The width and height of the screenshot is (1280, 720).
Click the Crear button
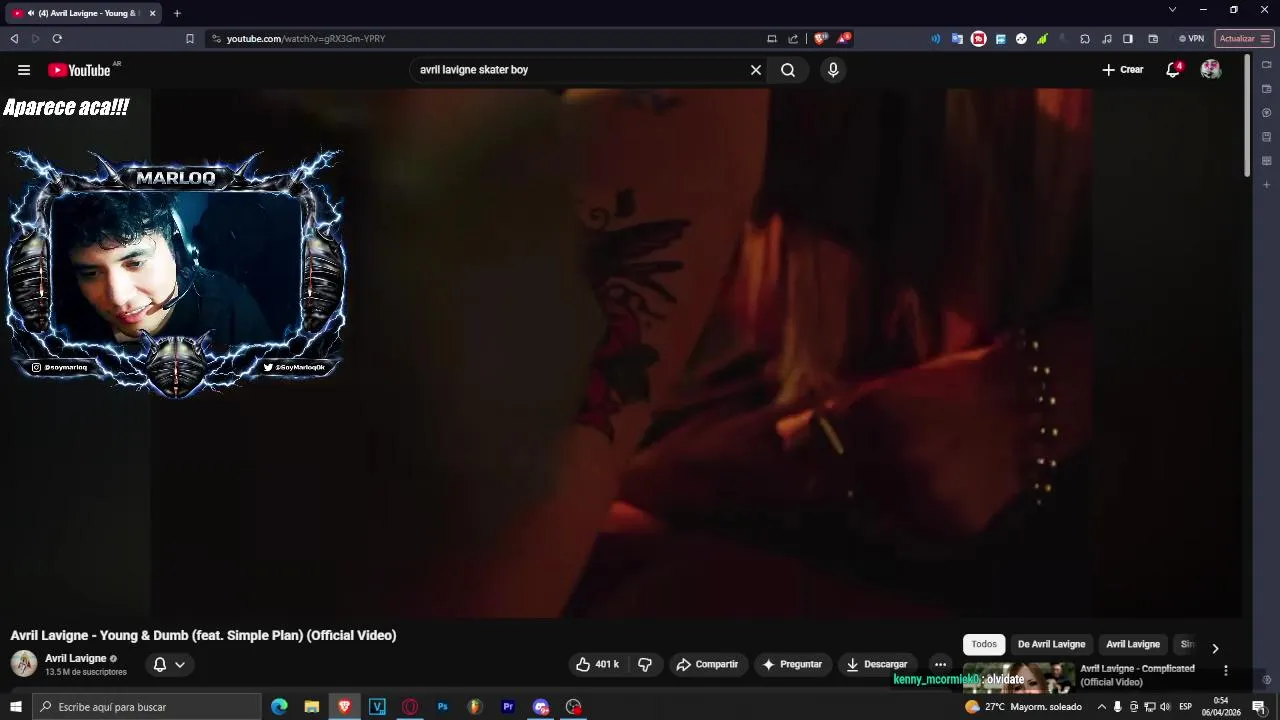1122,70
